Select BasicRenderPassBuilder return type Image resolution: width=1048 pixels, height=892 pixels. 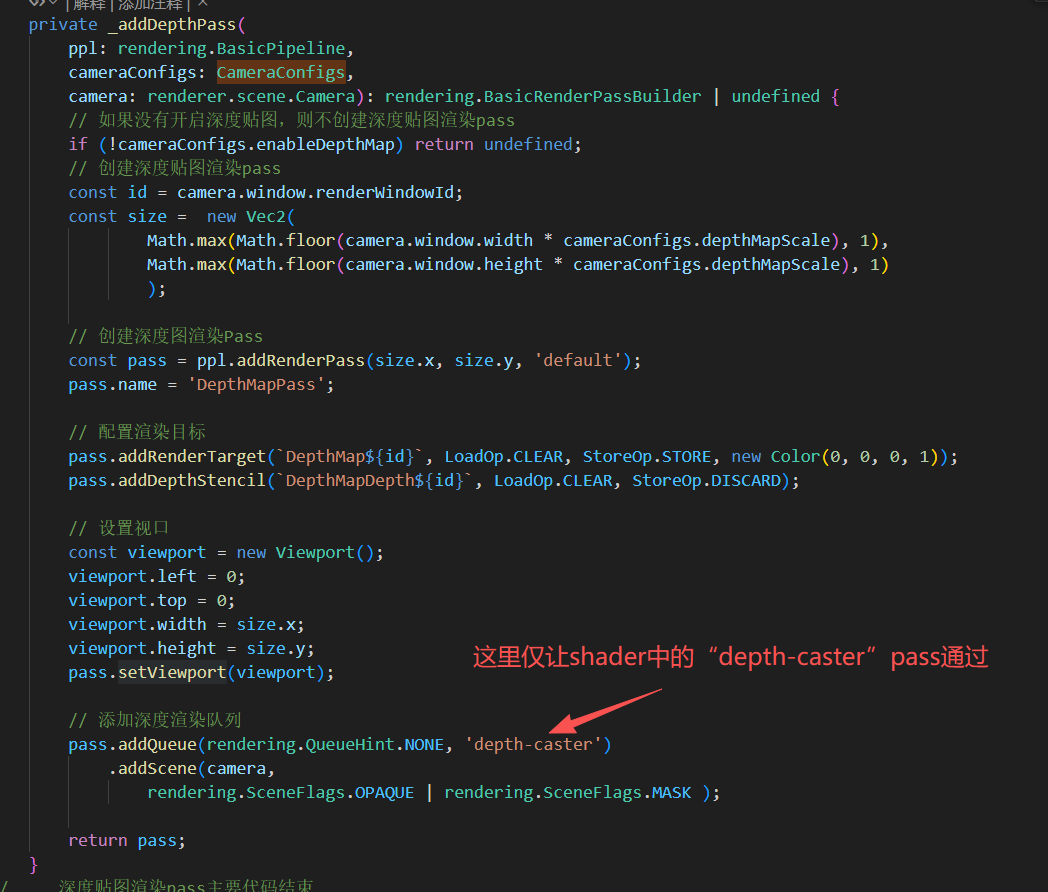click(592, 97)
